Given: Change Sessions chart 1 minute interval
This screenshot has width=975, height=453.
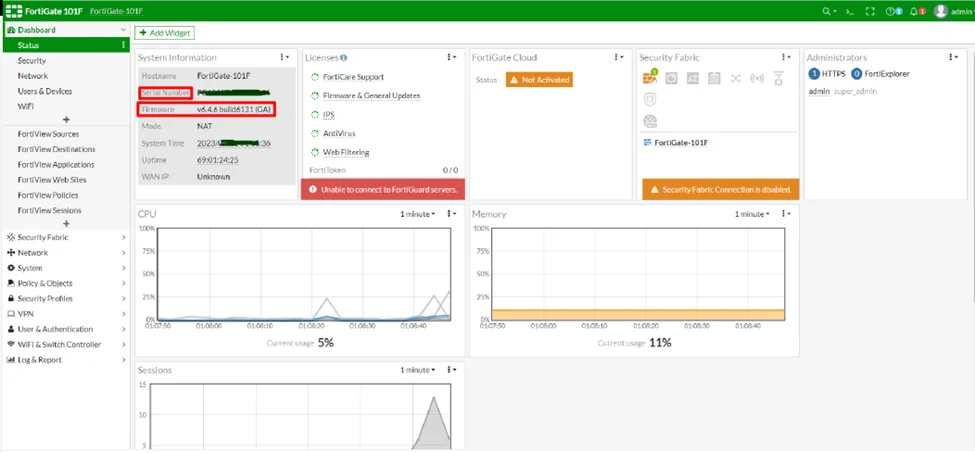Looking at the screenshot, I should tap(417, 370).
